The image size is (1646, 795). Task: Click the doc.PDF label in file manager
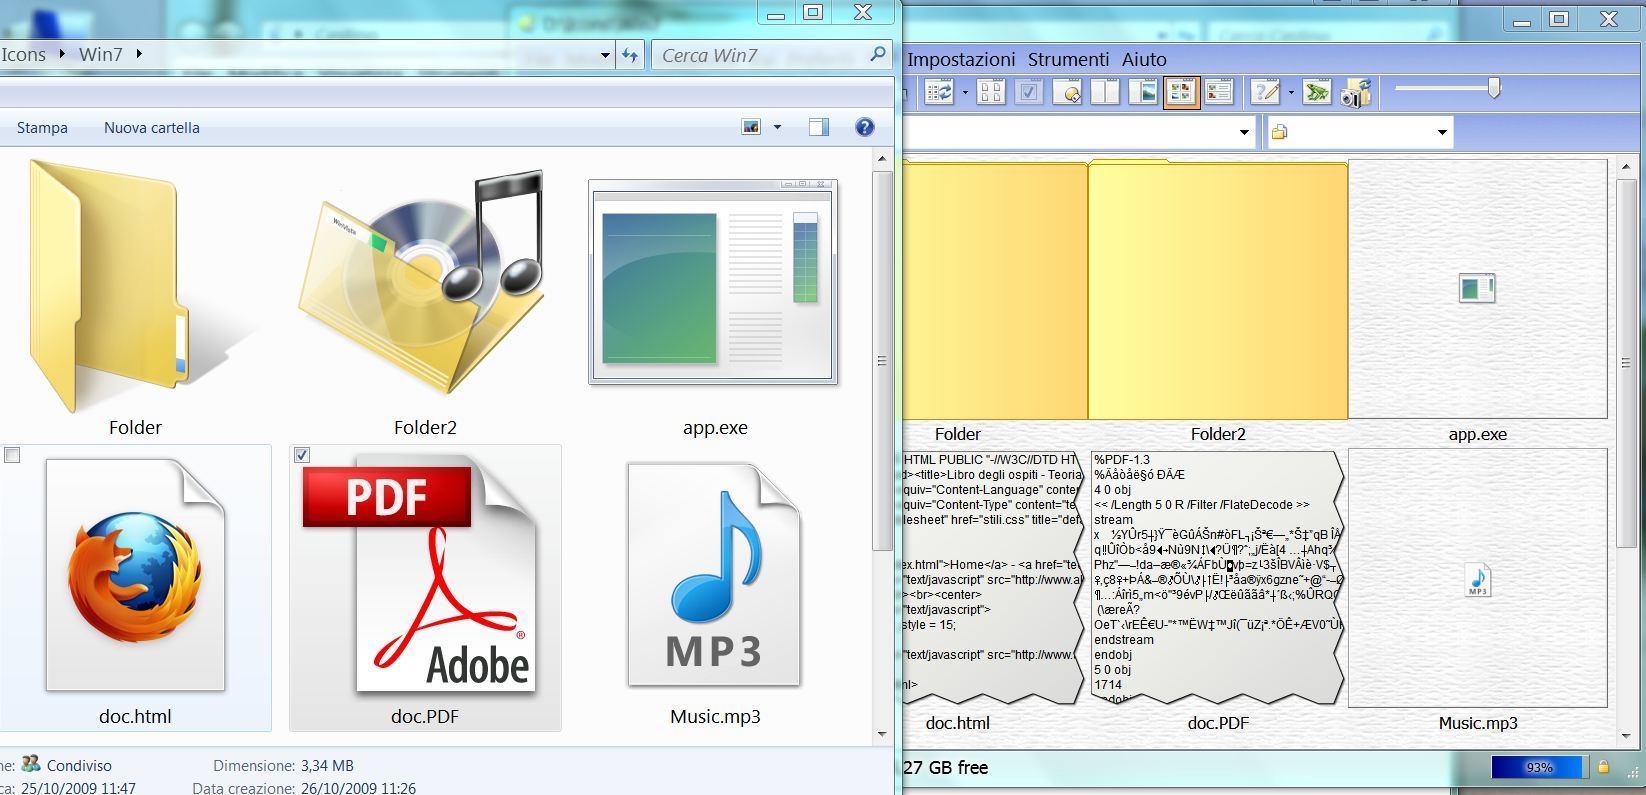pyautogui.click(x=1218, y=723)
